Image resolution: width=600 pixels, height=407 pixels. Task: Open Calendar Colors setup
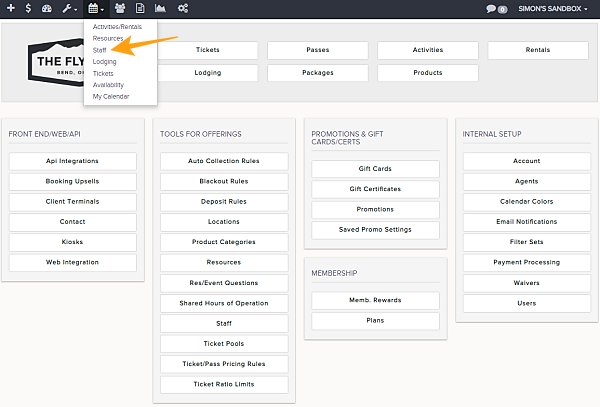click(527, 202)
